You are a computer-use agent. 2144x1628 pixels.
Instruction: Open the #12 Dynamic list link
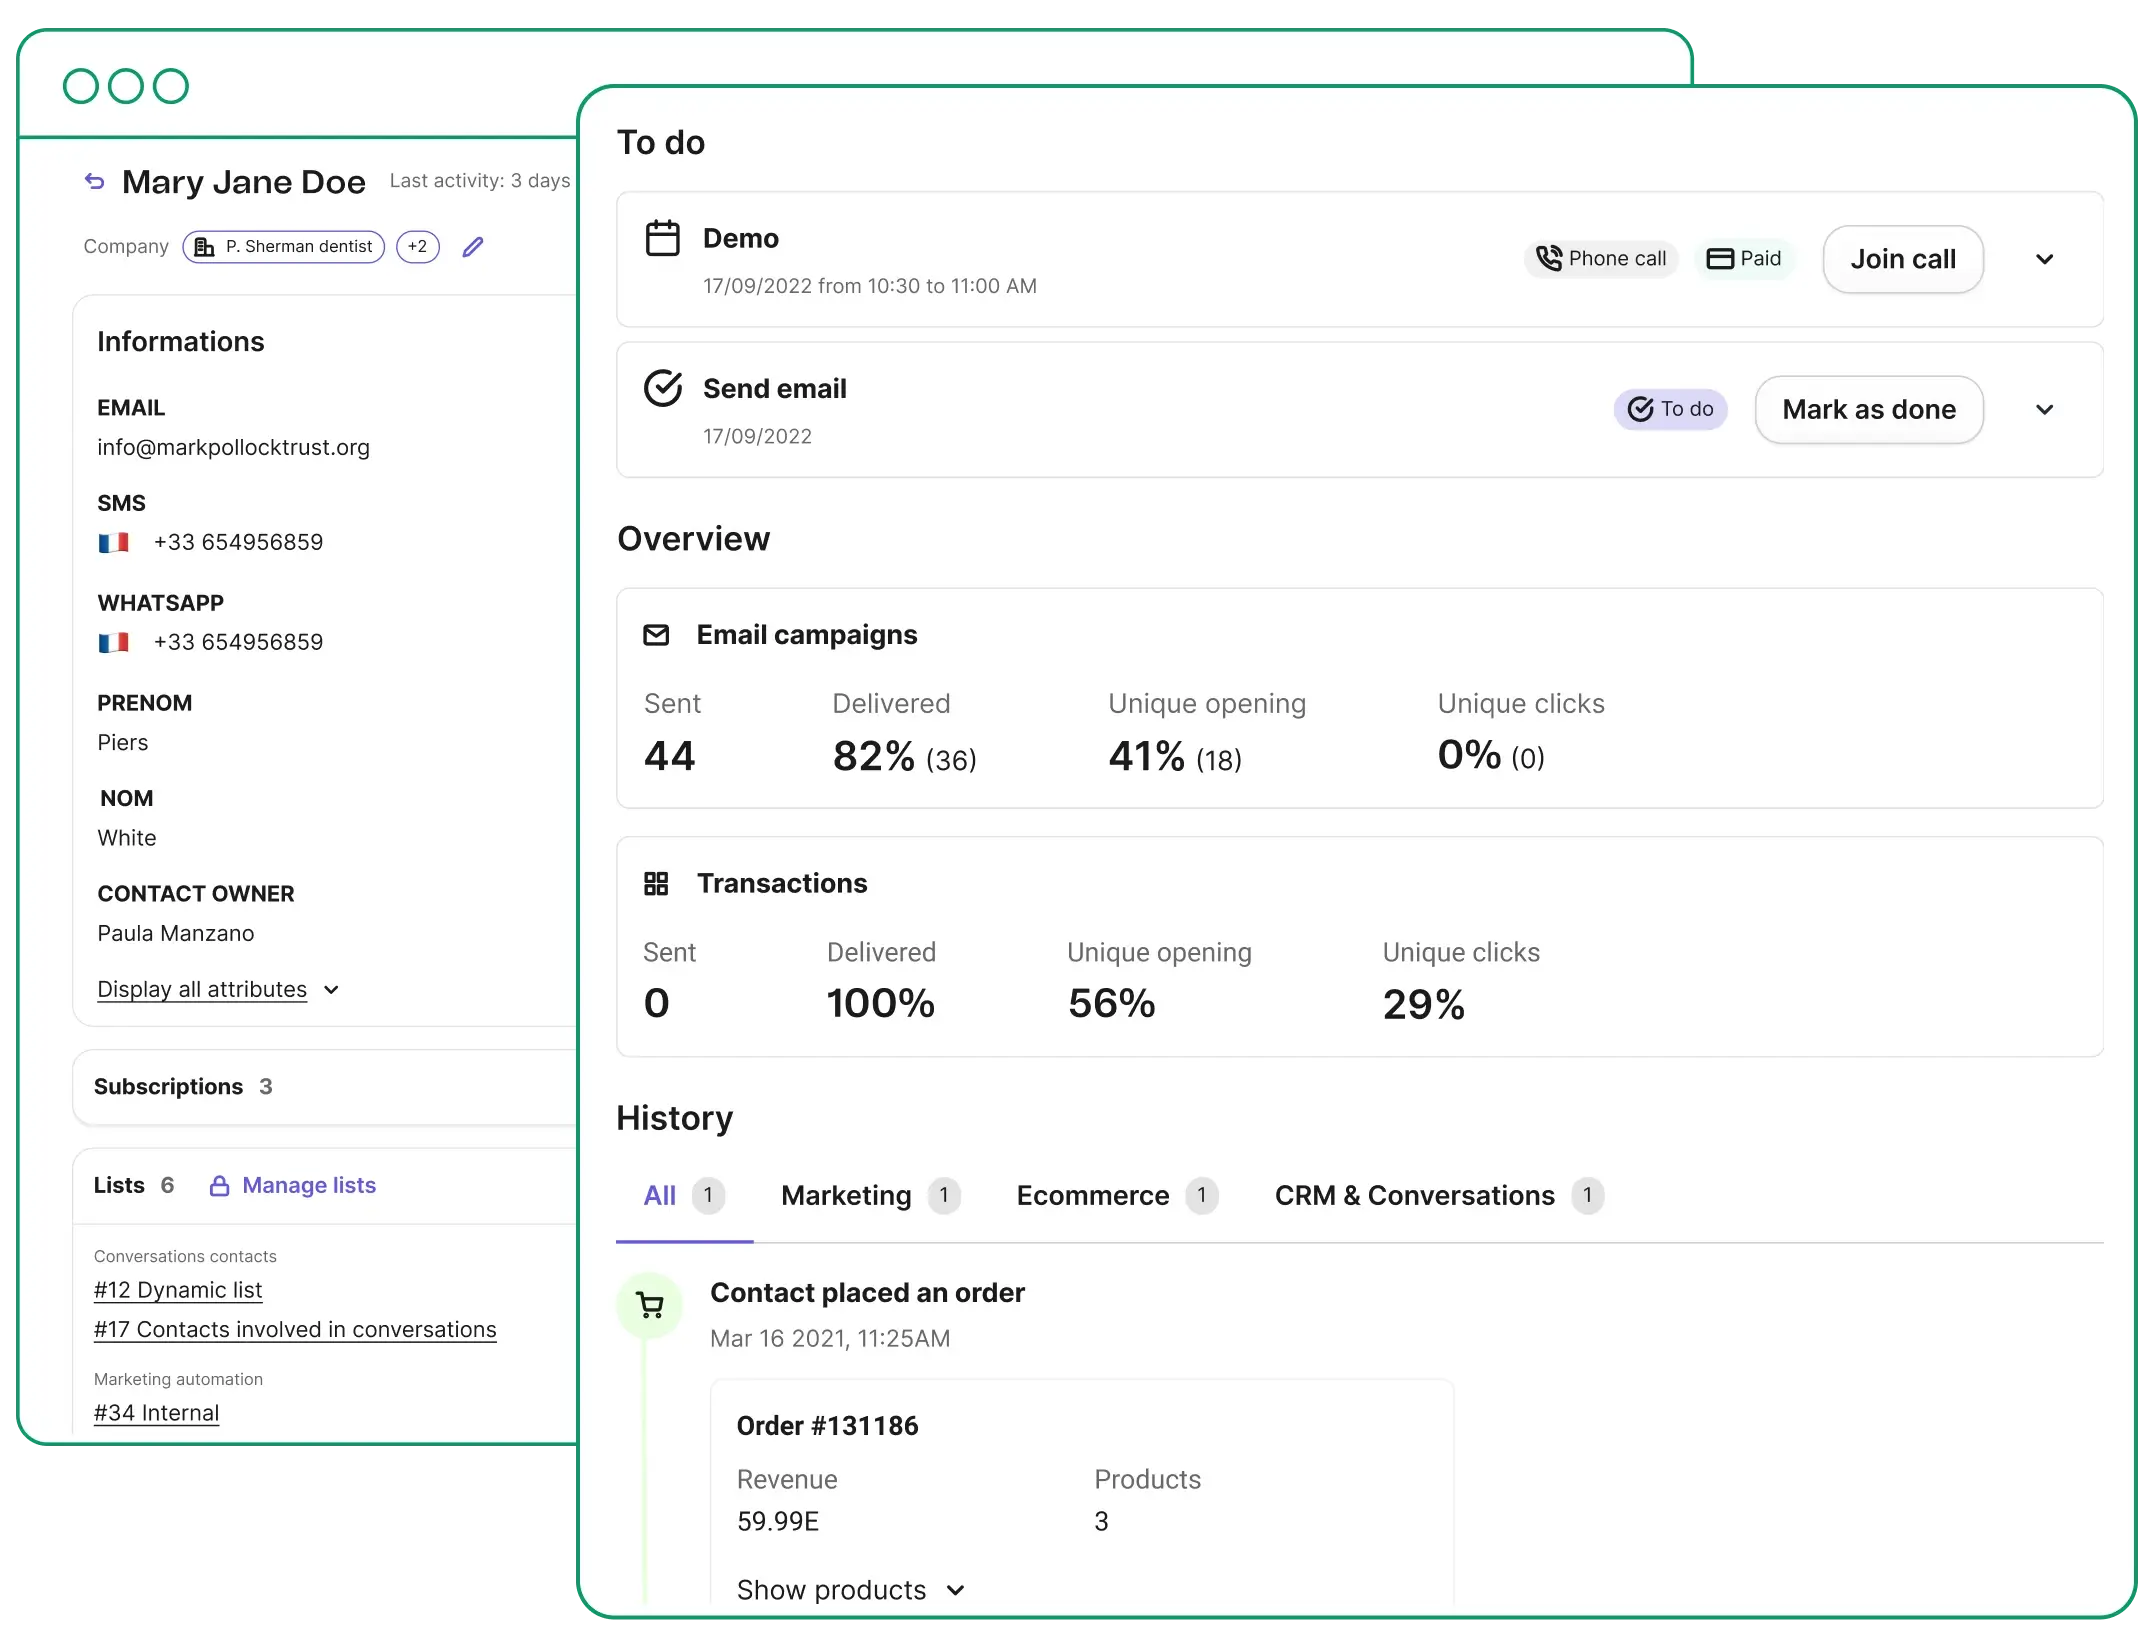tap(178, 1291)
